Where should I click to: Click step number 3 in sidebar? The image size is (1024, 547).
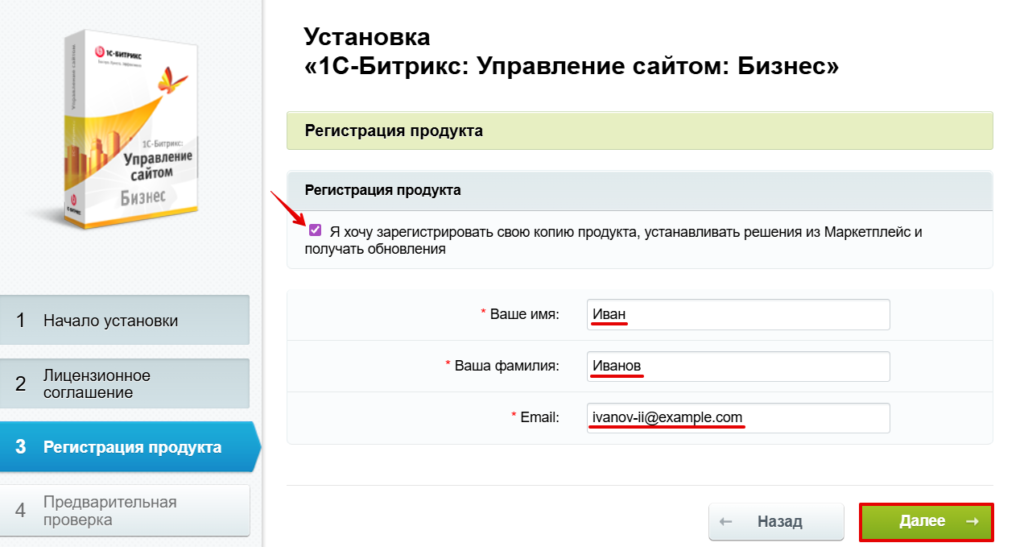20,447
